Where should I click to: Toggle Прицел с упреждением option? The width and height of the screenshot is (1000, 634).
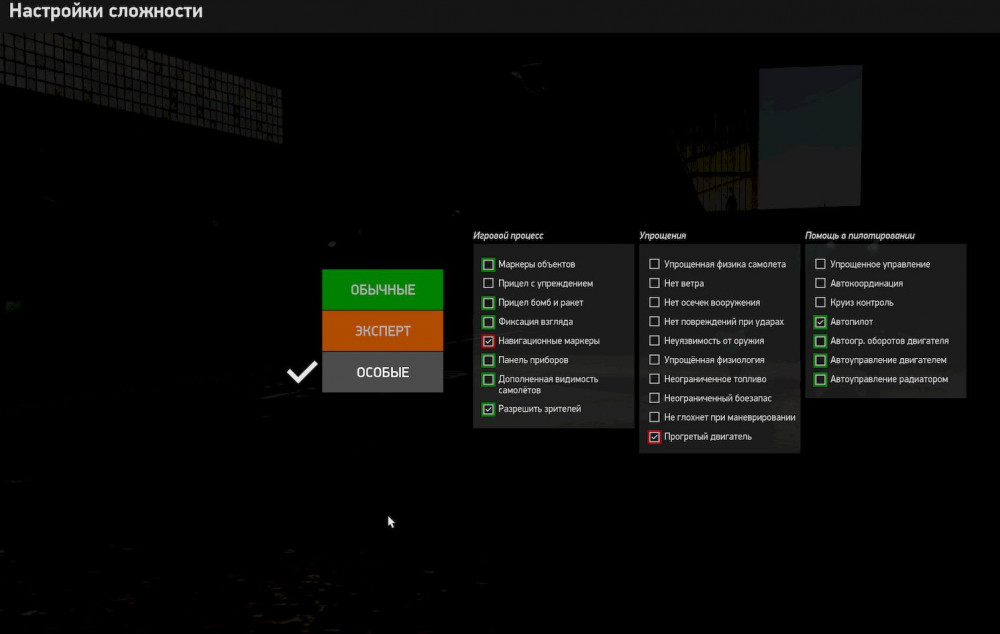click(488, 283)
